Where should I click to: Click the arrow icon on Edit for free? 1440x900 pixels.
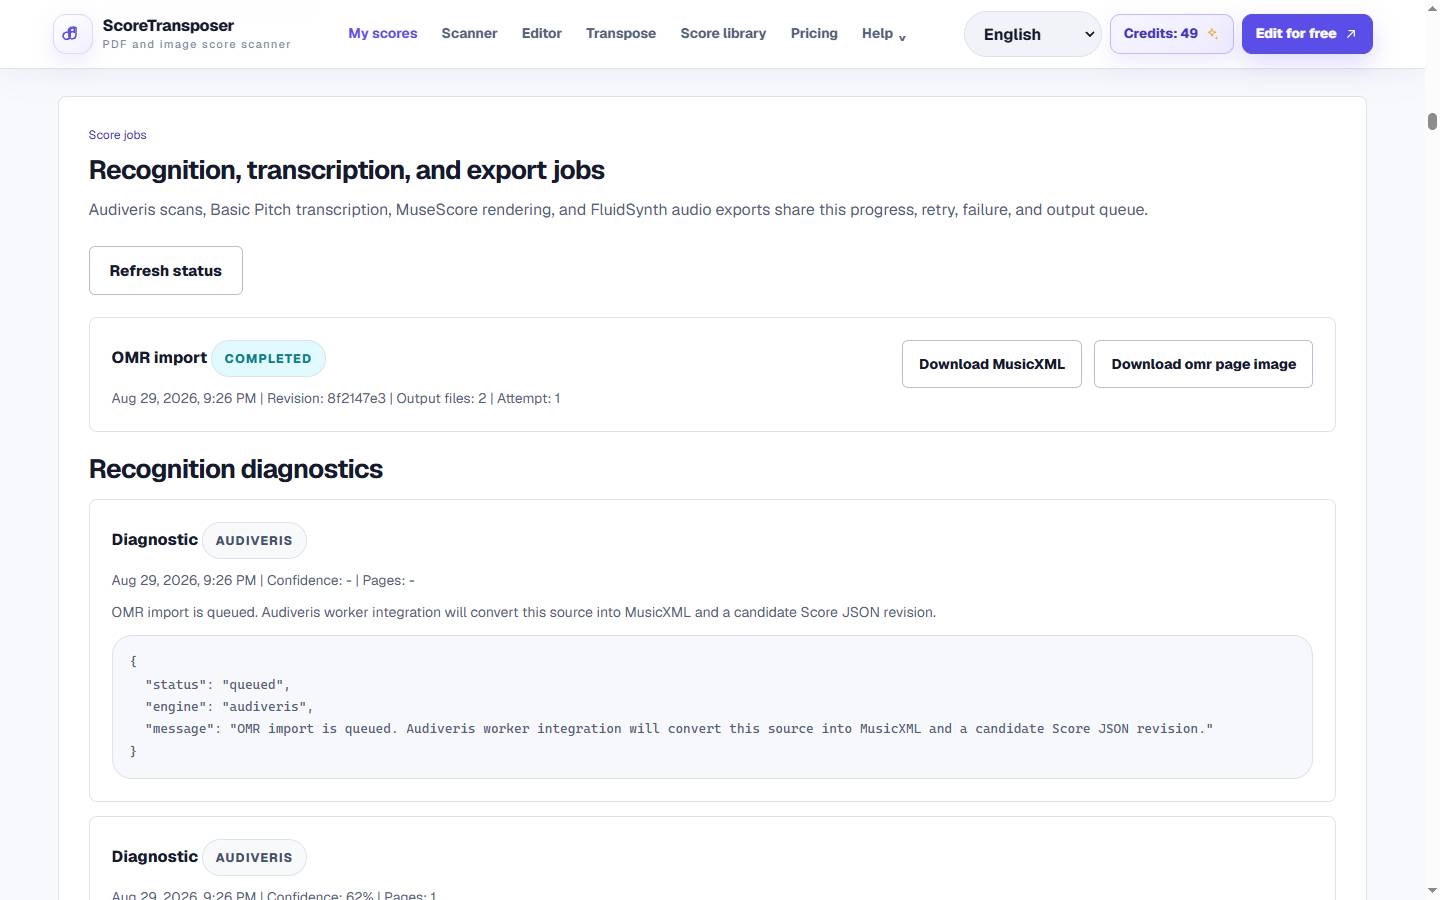1351,34
